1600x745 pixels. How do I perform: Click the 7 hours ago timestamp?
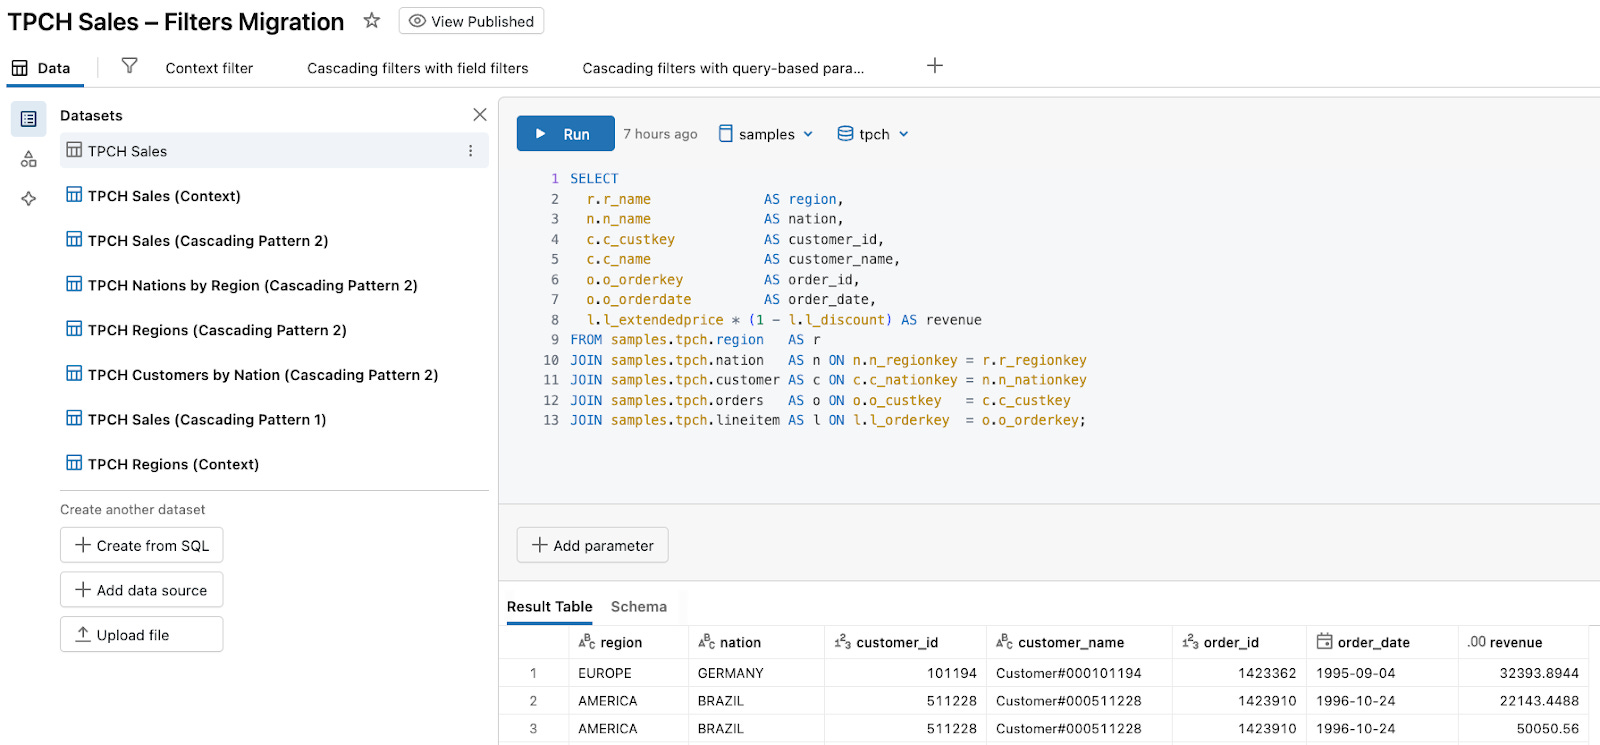click(660, 134)
